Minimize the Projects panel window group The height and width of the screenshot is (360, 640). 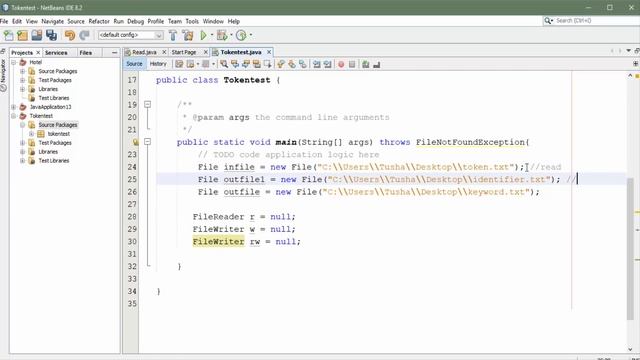[x=114, y=53]
